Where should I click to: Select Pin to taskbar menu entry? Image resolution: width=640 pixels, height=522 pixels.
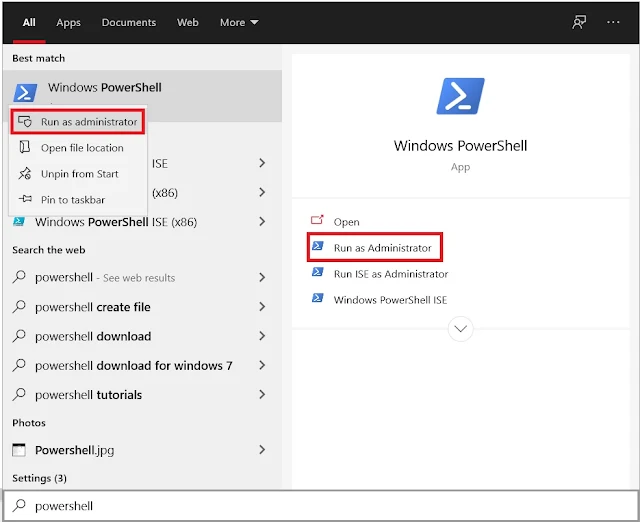pyautogui.click(x=78, y=200)
